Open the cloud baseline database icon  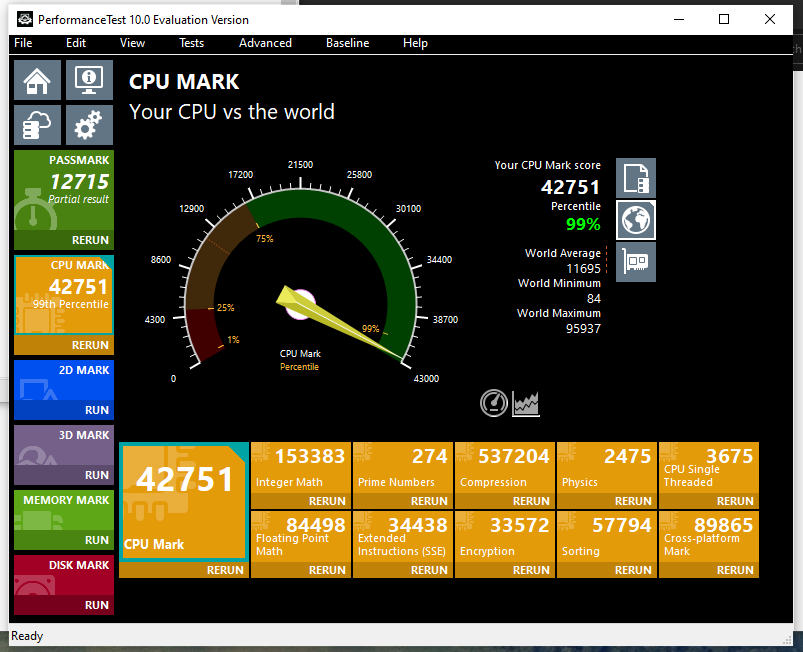(37, 125)
